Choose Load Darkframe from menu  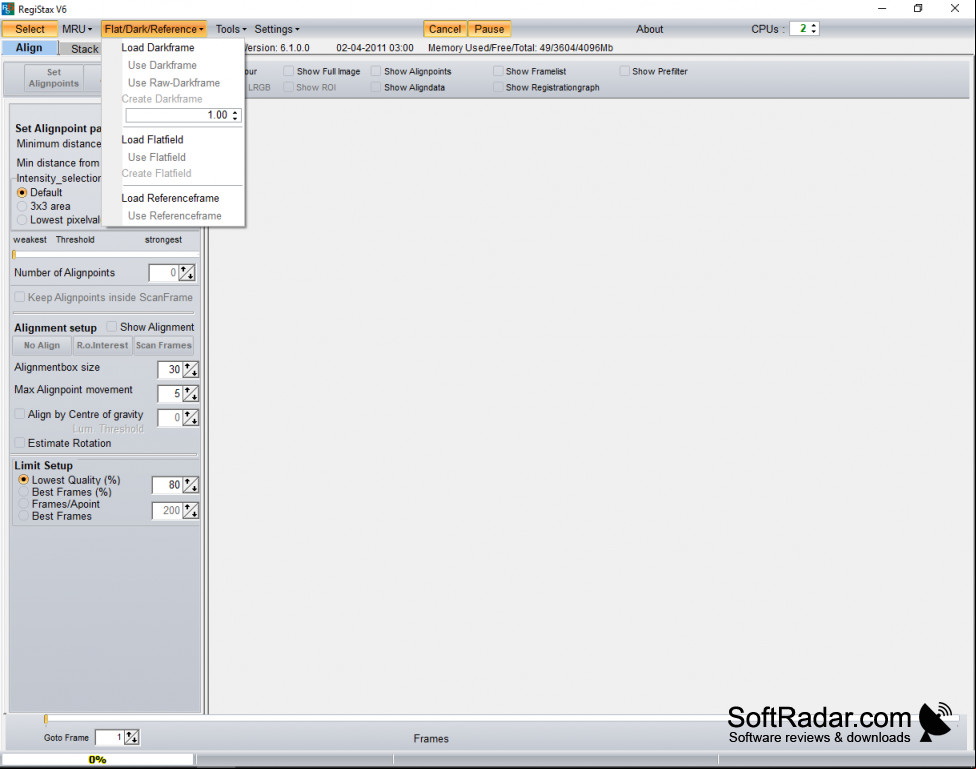157,47
